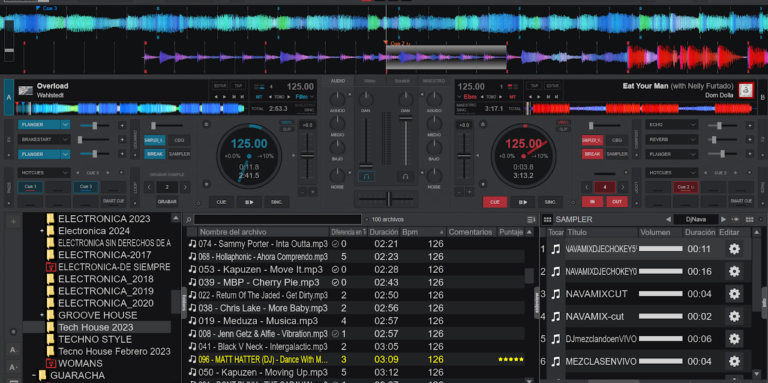Viewport: 768px width, 383px height.
Task: Play sample 1 music note icon
Action: click(x=555, y=249)
